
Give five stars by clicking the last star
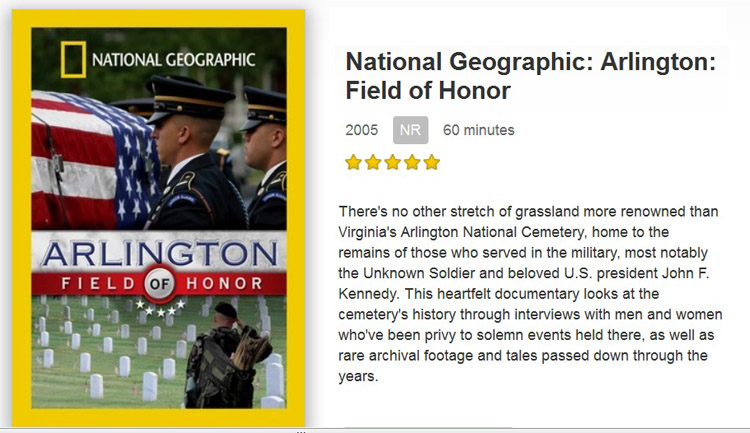pyautogui.click(x=431, y=162)
